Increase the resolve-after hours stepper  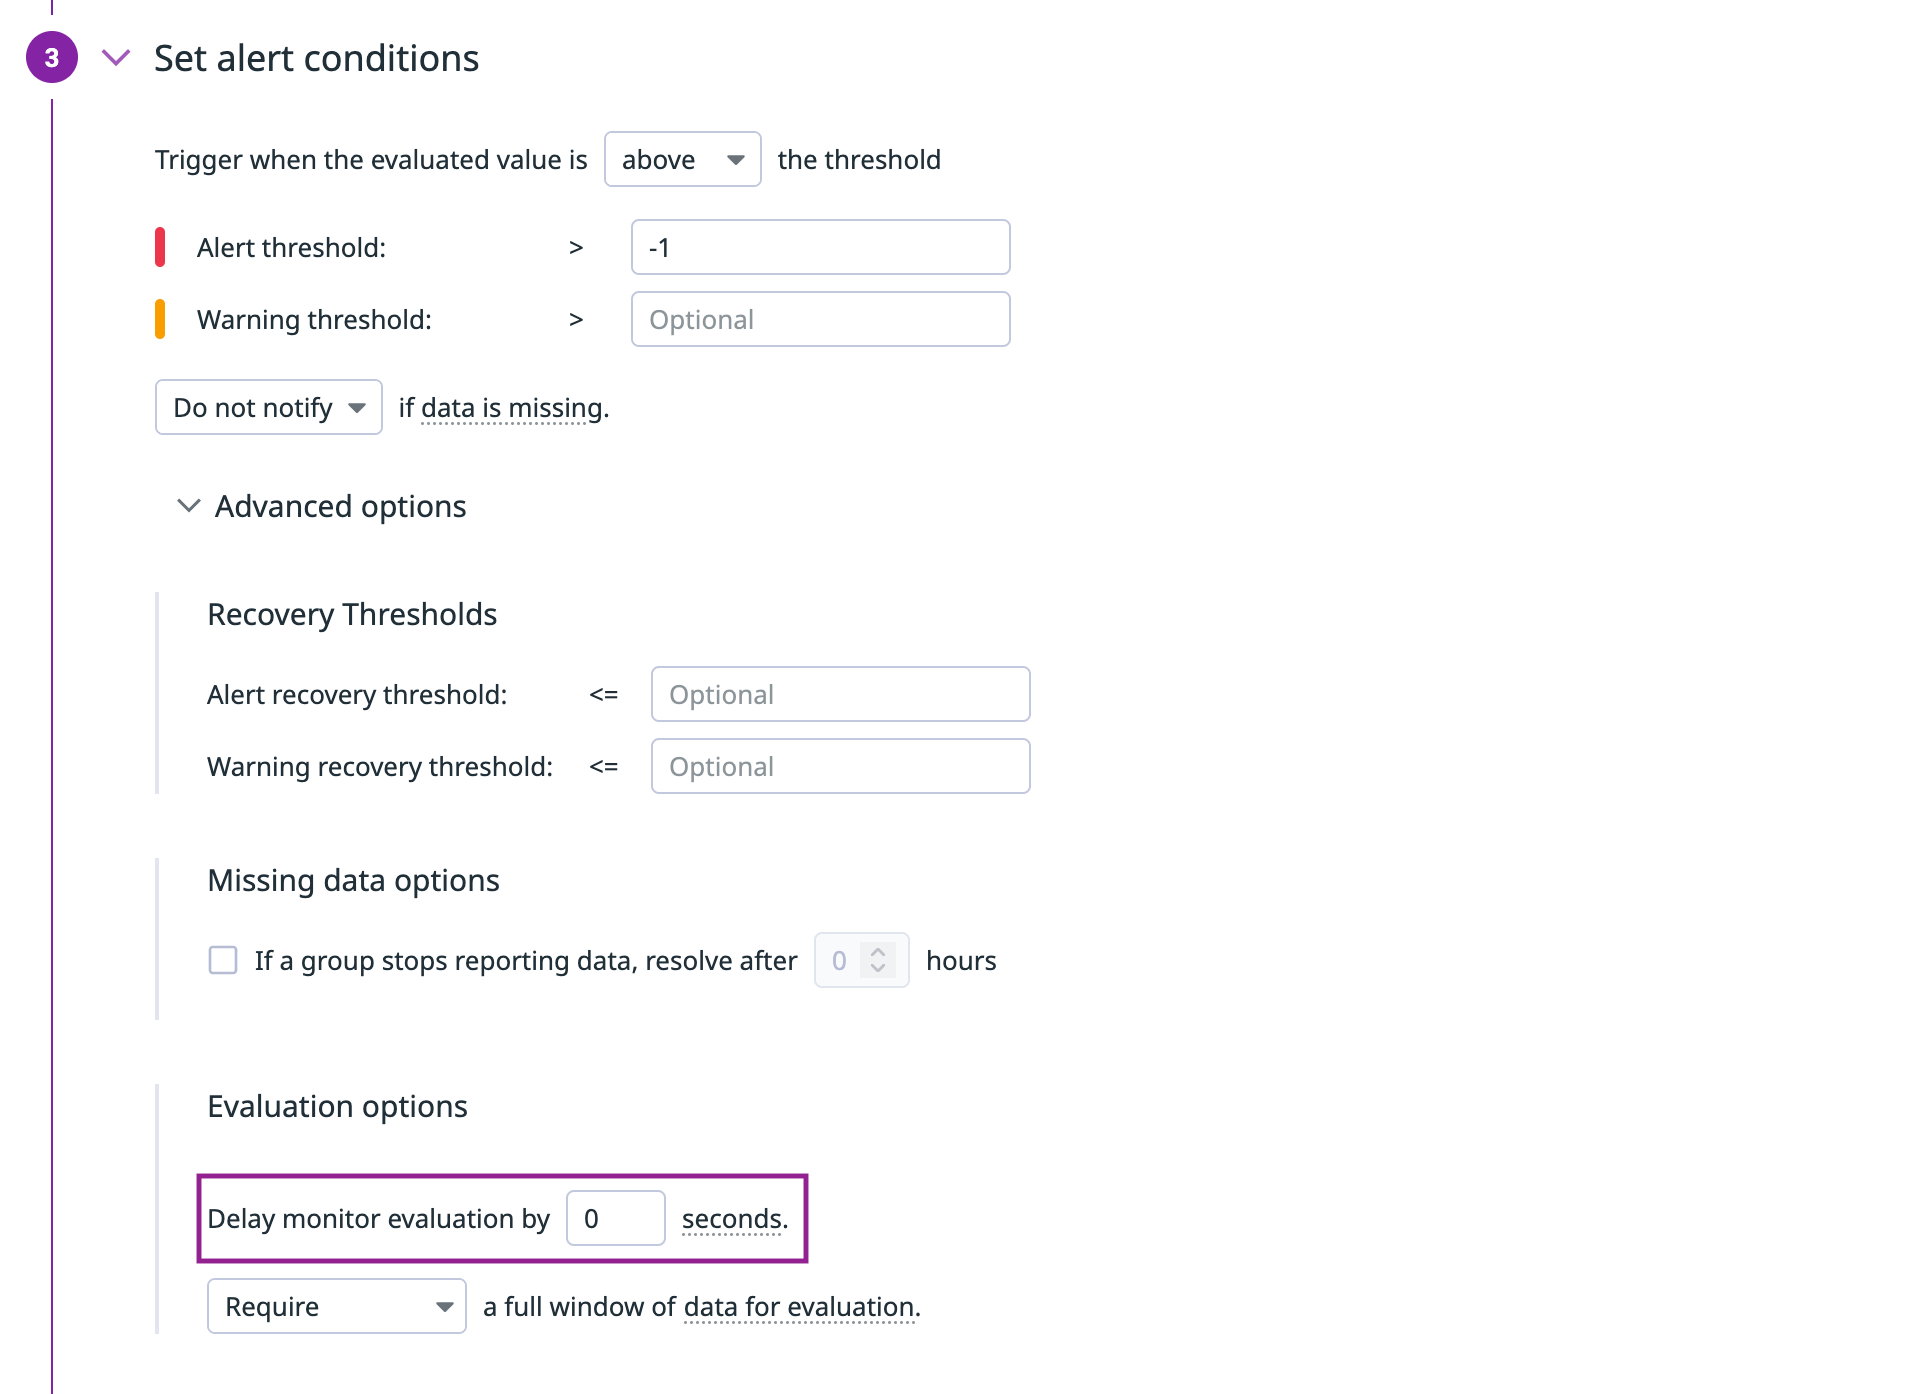[878, 952]
